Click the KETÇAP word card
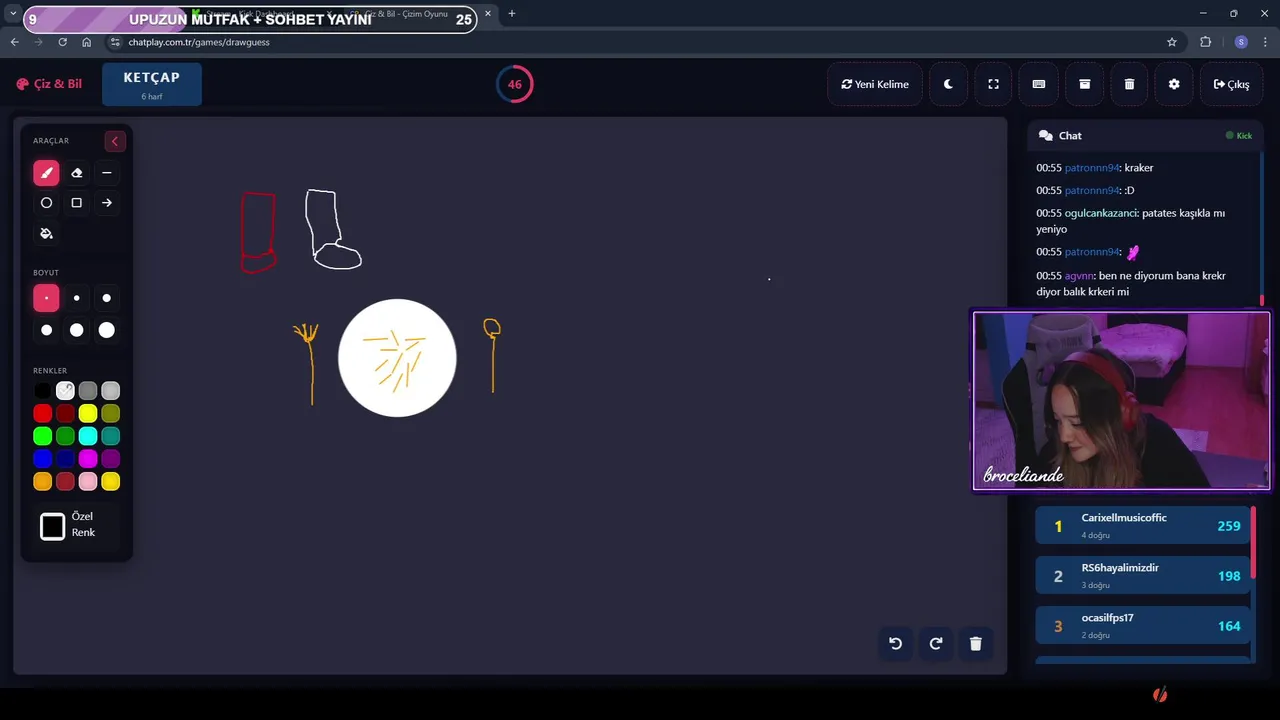This screenshot has width=1280, height=720. (x=152, y=84)
